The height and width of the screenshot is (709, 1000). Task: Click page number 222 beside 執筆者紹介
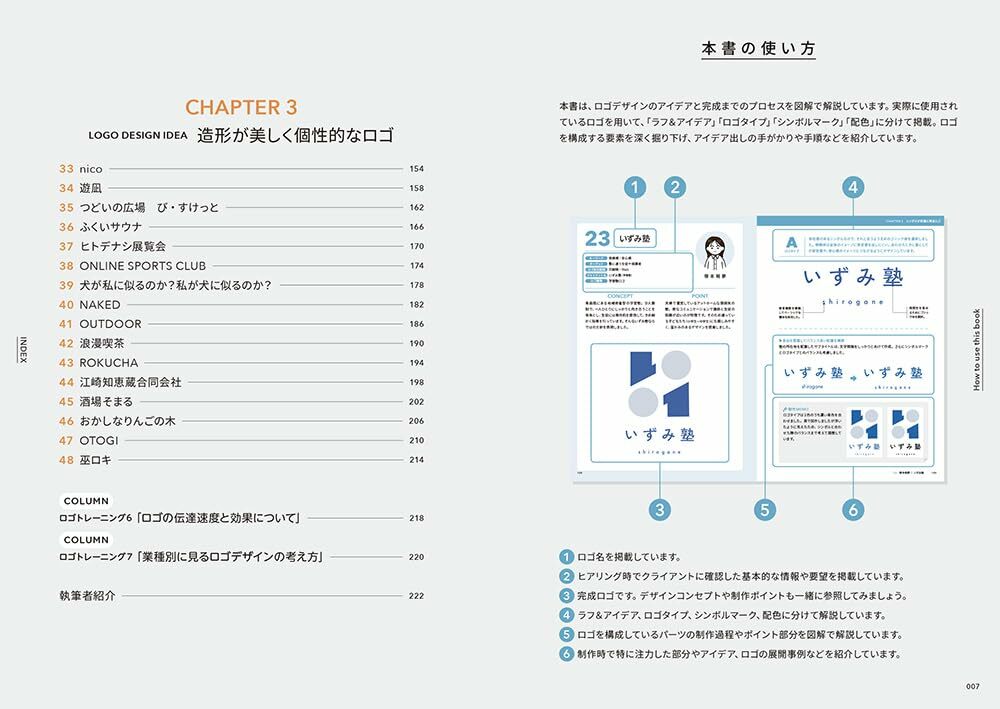416,596
